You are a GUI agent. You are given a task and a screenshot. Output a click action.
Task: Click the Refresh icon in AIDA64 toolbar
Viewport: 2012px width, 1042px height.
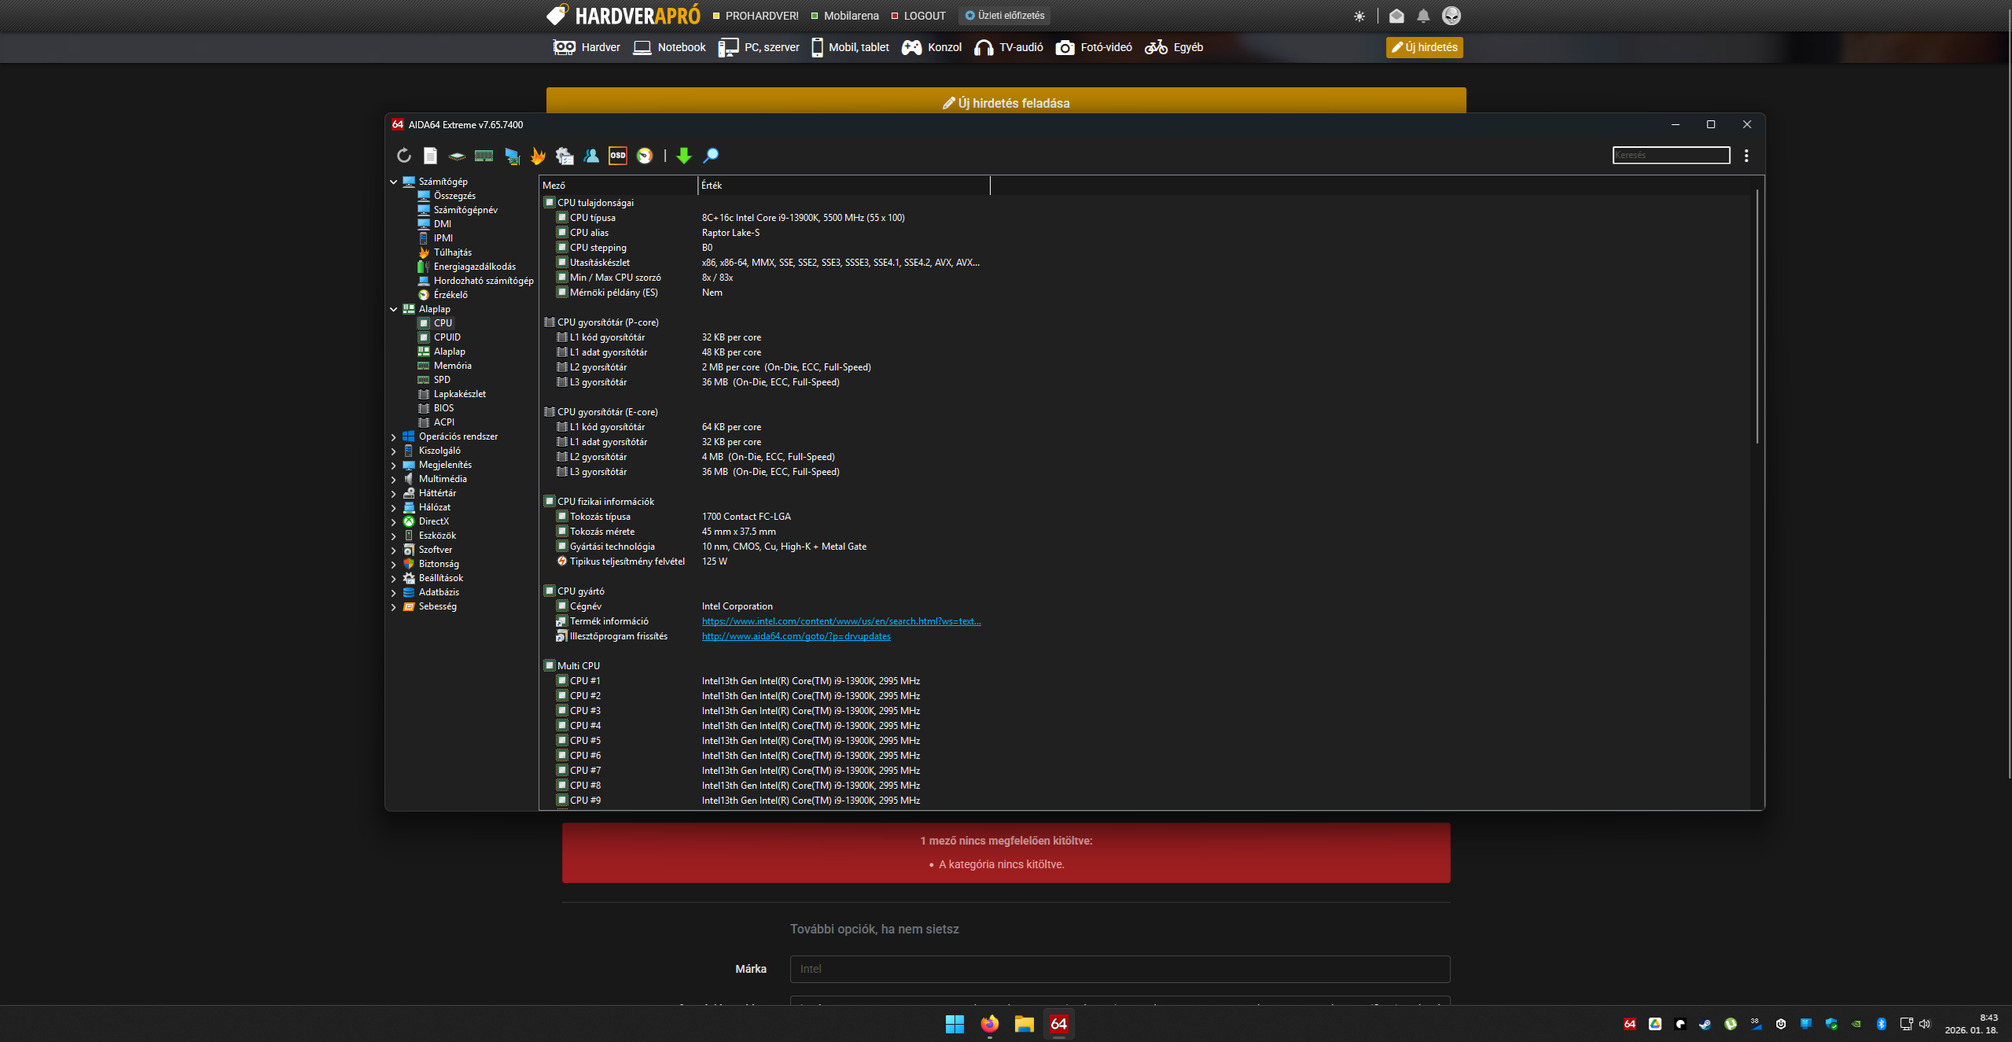click(404, 156)
